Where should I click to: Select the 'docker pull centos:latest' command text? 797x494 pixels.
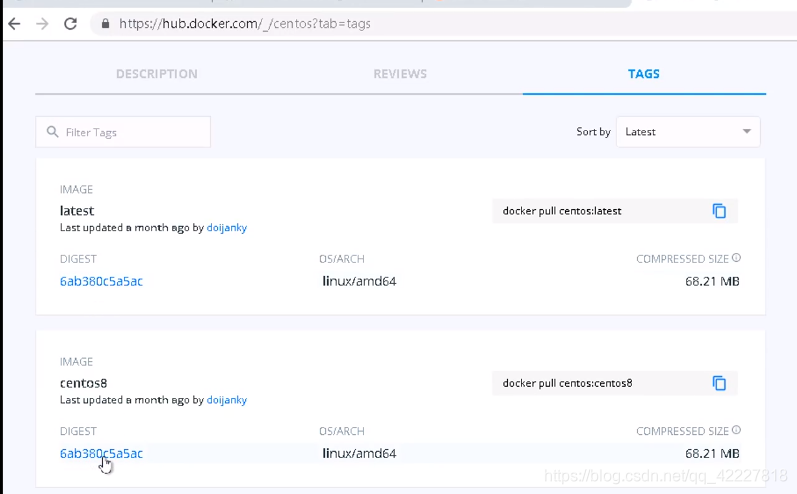point(562,211)
